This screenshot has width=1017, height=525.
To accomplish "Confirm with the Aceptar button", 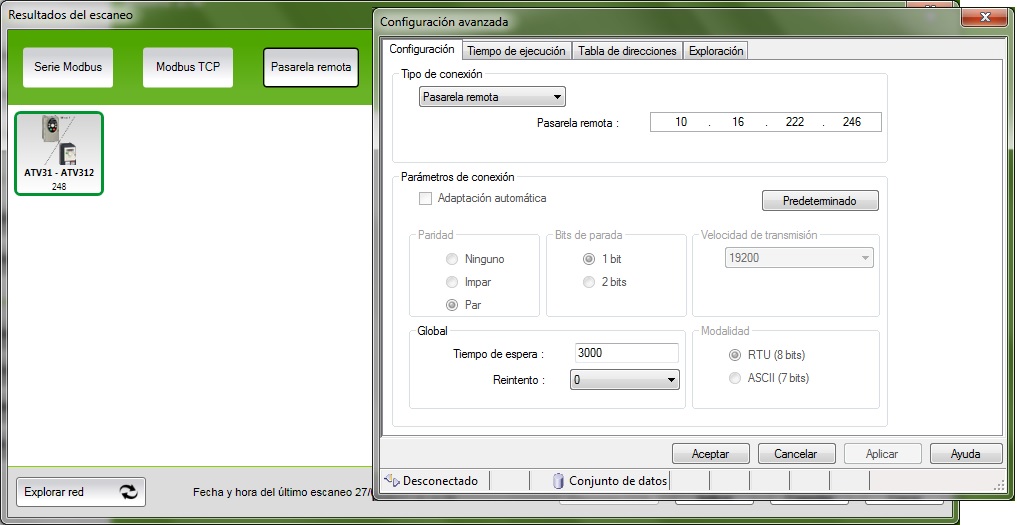I will pos(710,454).
